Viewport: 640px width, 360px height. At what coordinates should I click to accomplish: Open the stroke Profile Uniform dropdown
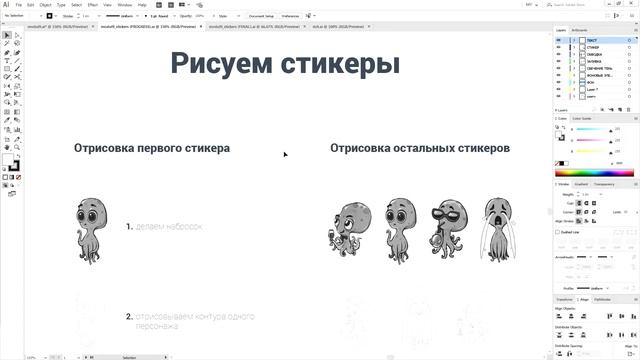[x=608, y=288]
